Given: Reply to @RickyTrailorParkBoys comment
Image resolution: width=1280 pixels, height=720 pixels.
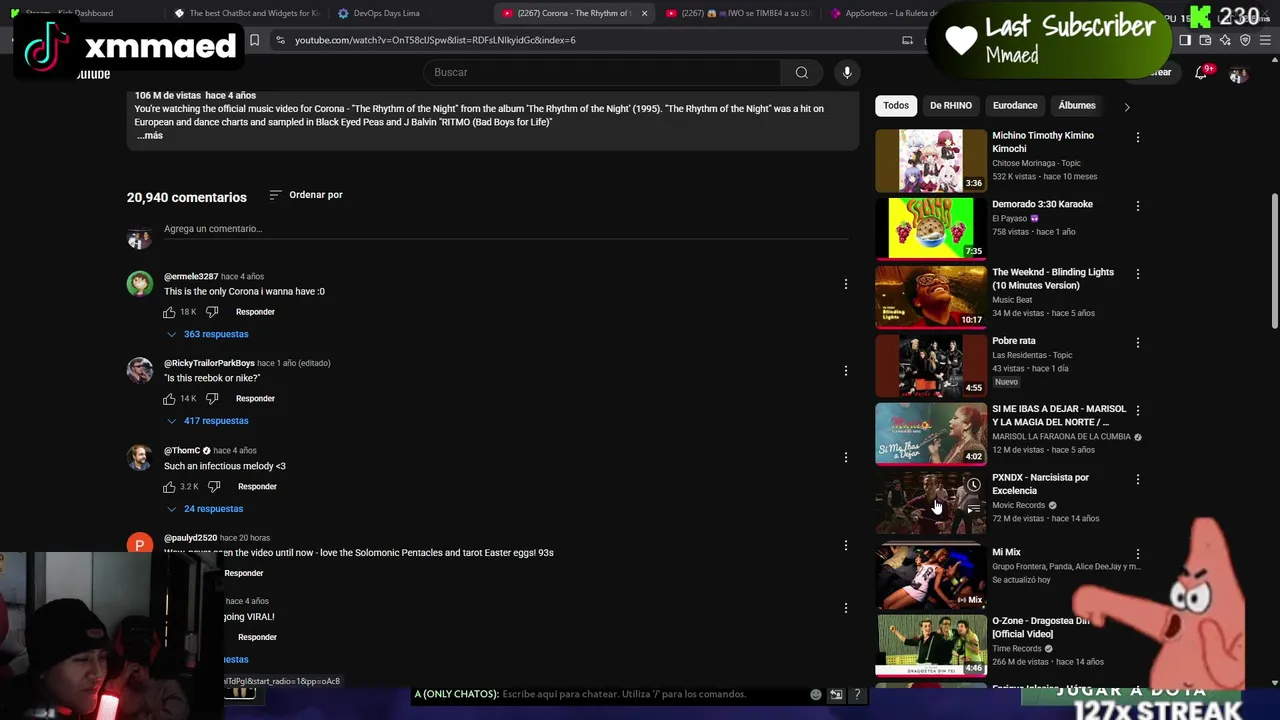Looking at the screenshot, I should click(255, 399).
